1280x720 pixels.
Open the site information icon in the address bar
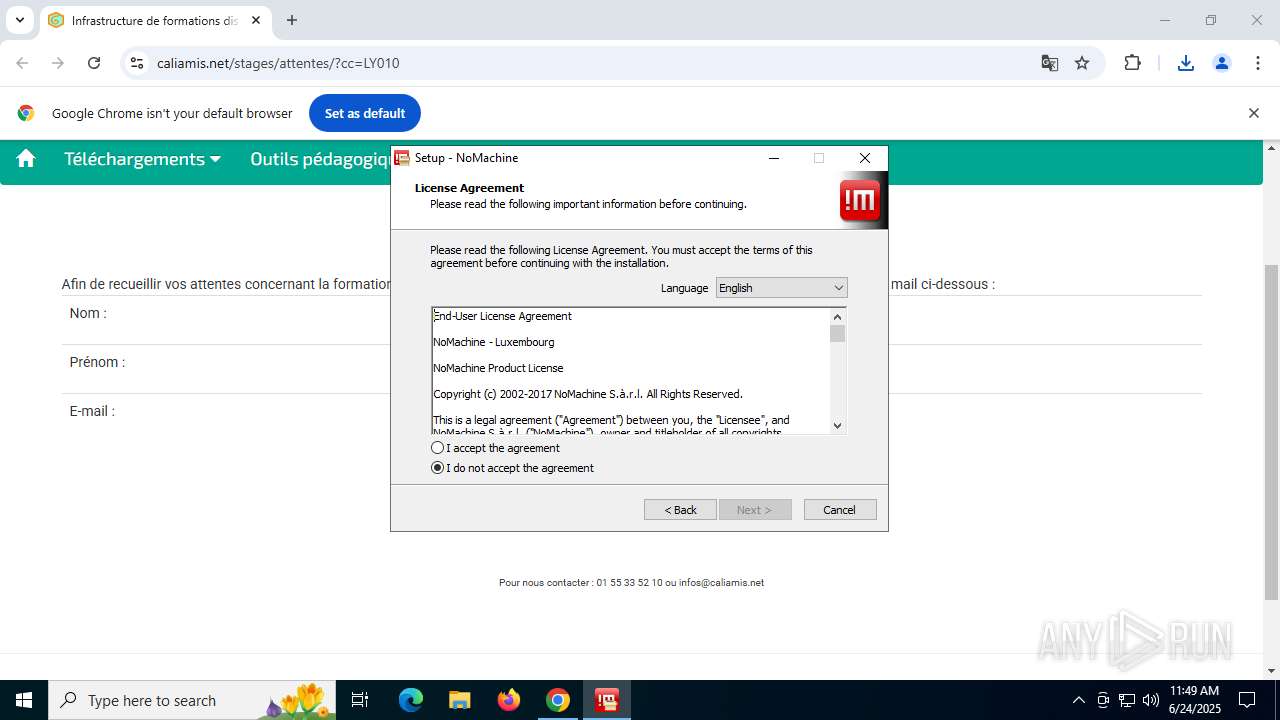click(137, 63)
